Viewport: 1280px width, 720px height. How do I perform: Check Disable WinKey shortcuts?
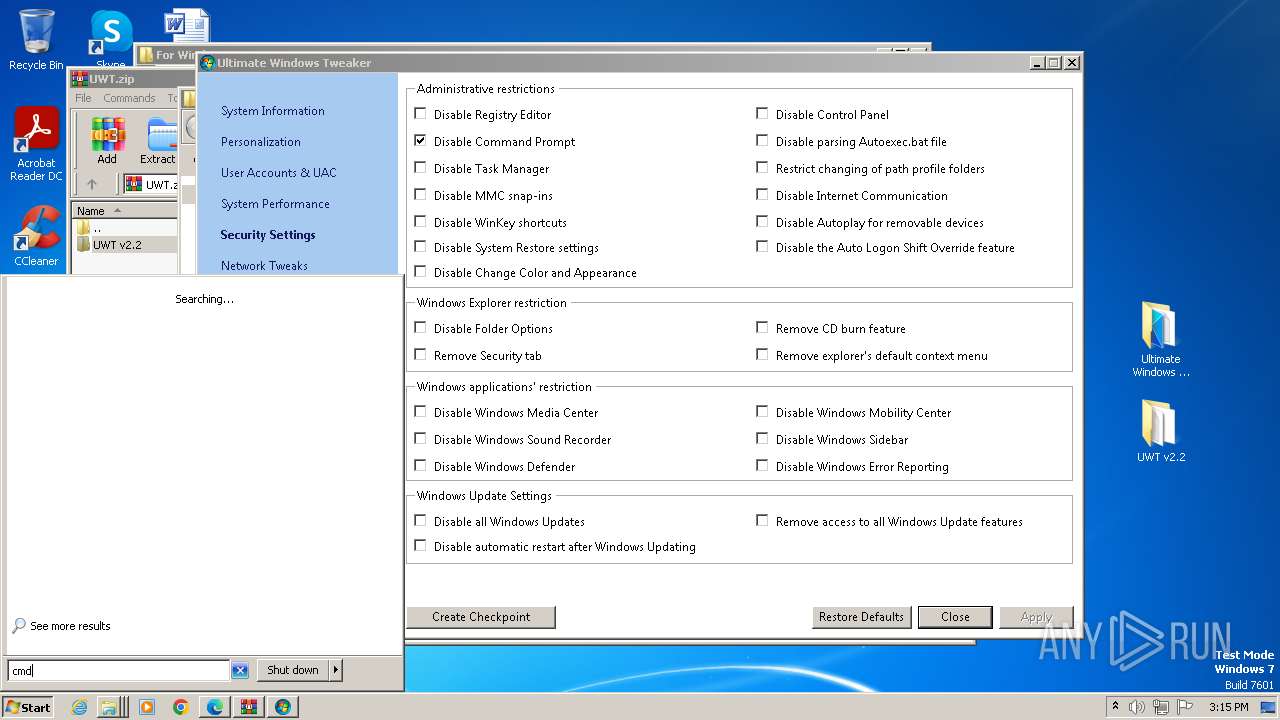[420, 222]
